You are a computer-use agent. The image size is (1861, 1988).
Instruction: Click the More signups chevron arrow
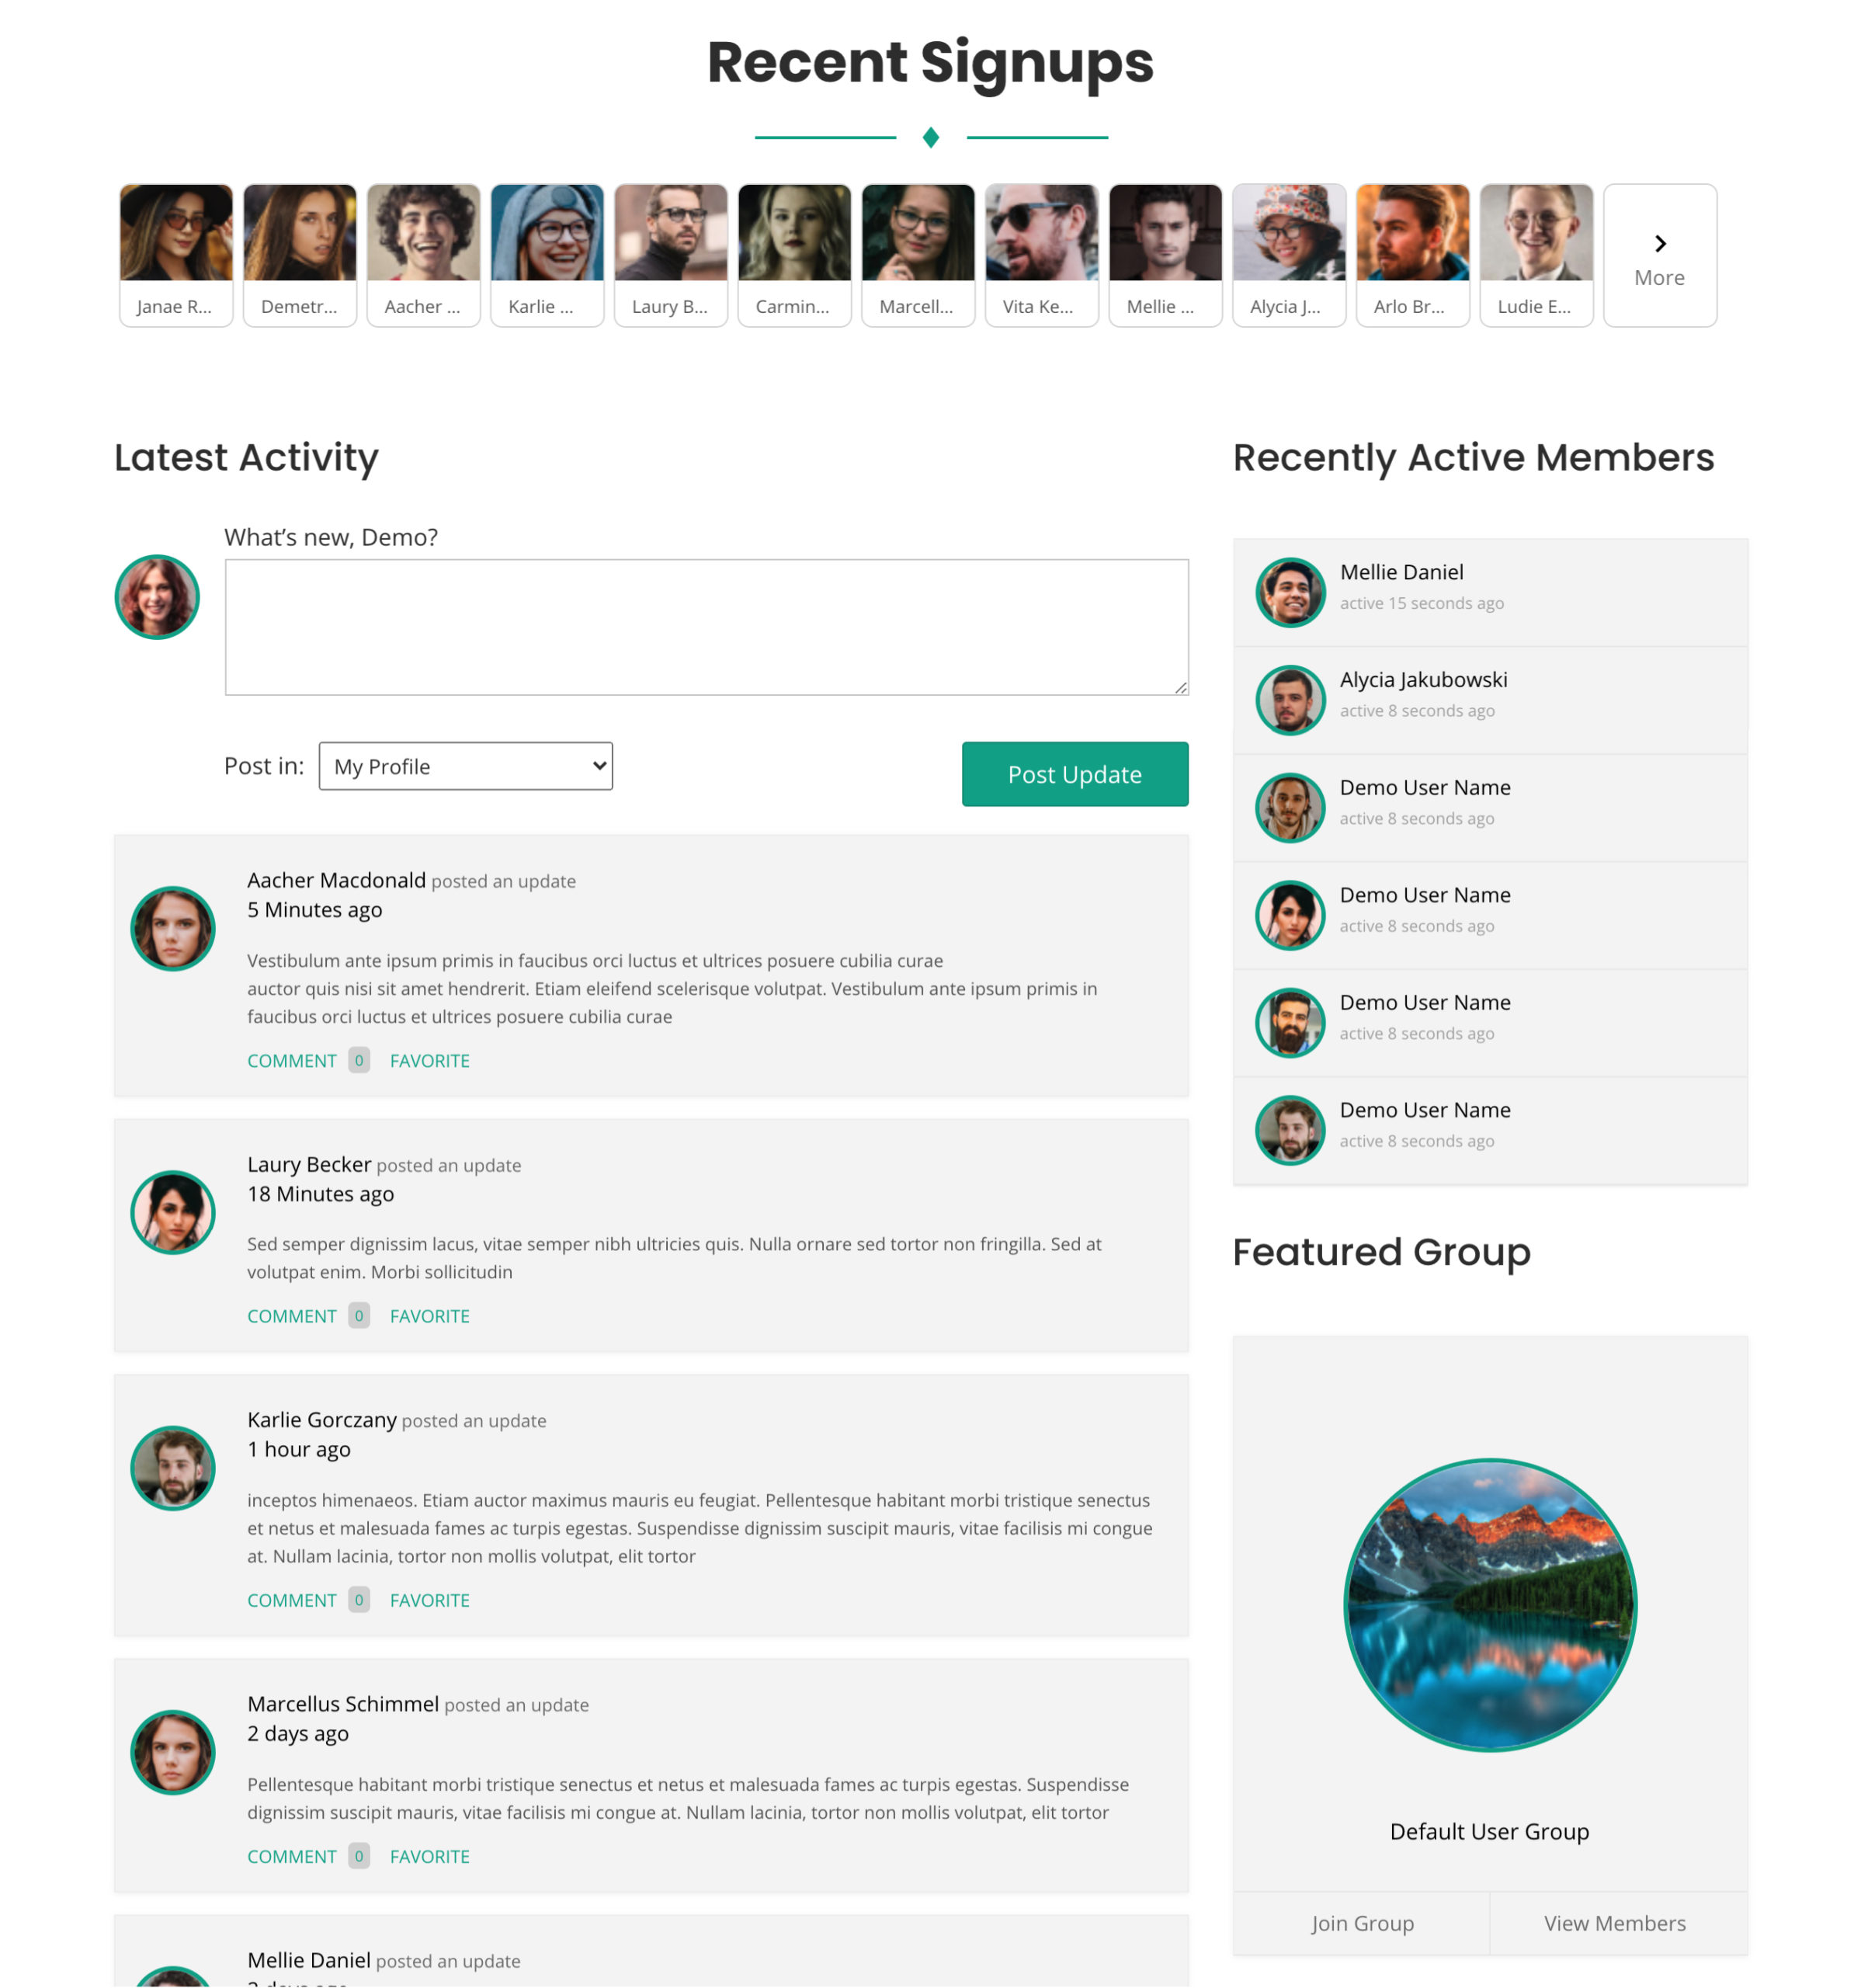pos(1659,244)
